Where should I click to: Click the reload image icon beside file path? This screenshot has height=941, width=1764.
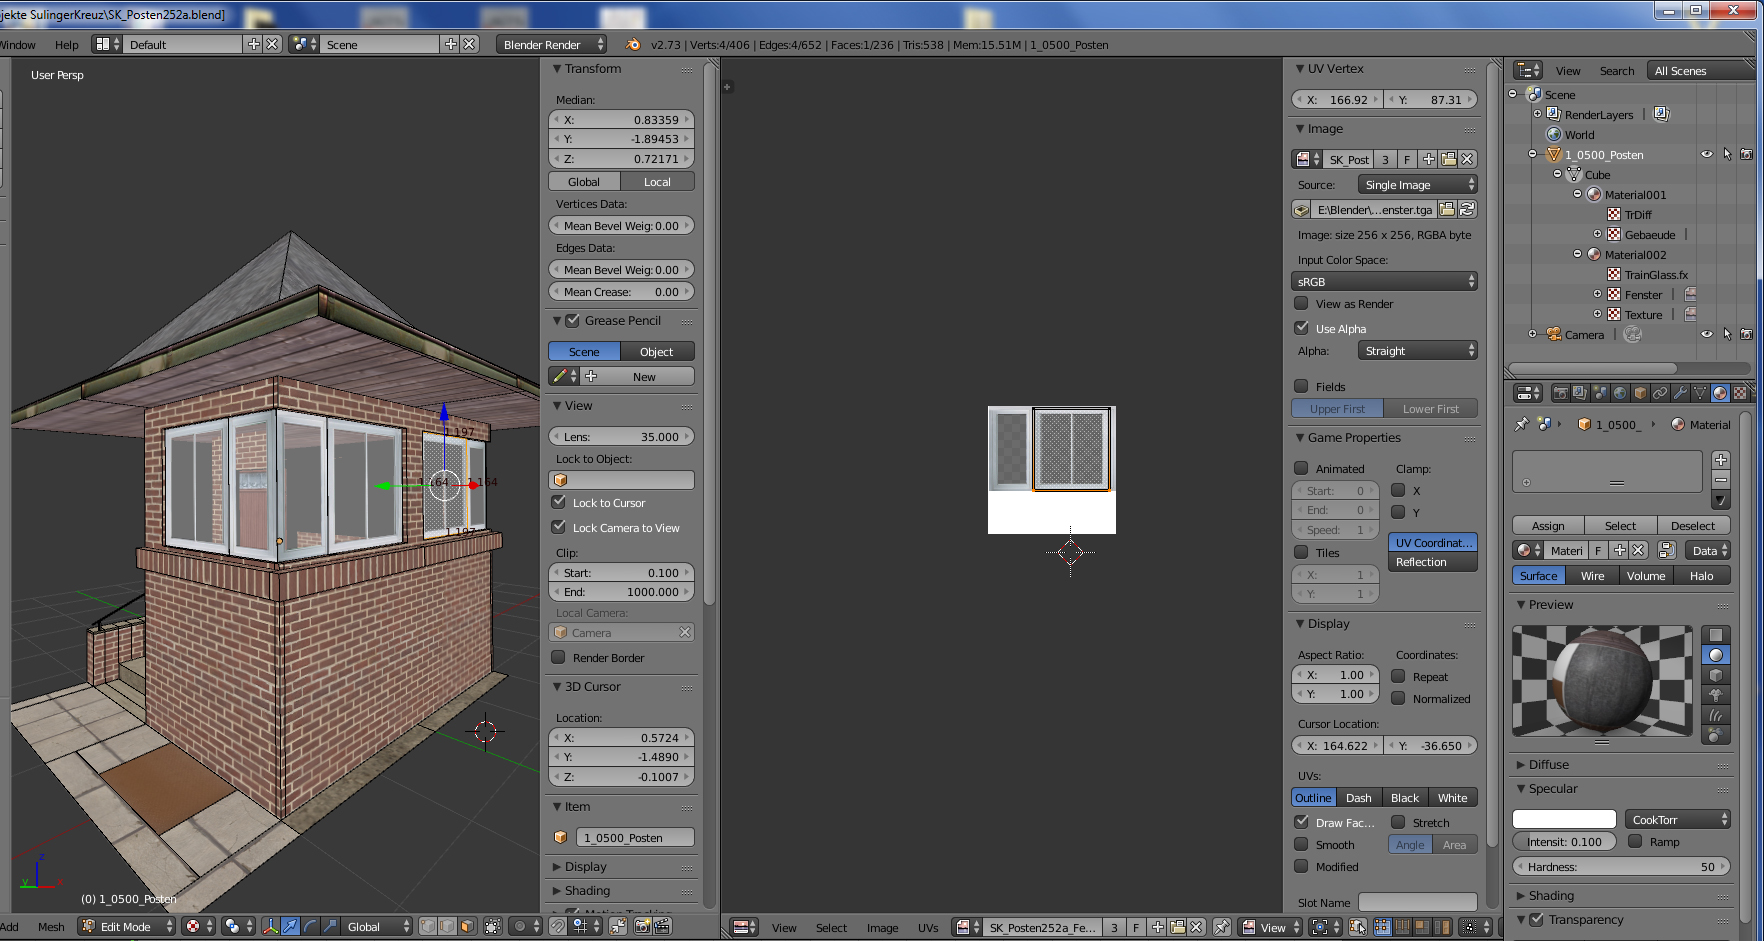tap(1467, 210)
